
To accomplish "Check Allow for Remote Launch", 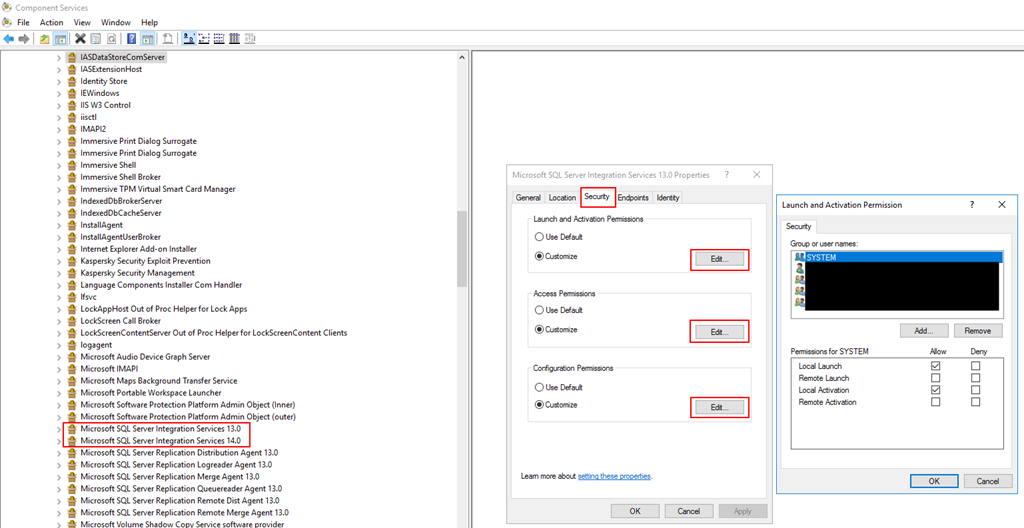I will (936, 378).
